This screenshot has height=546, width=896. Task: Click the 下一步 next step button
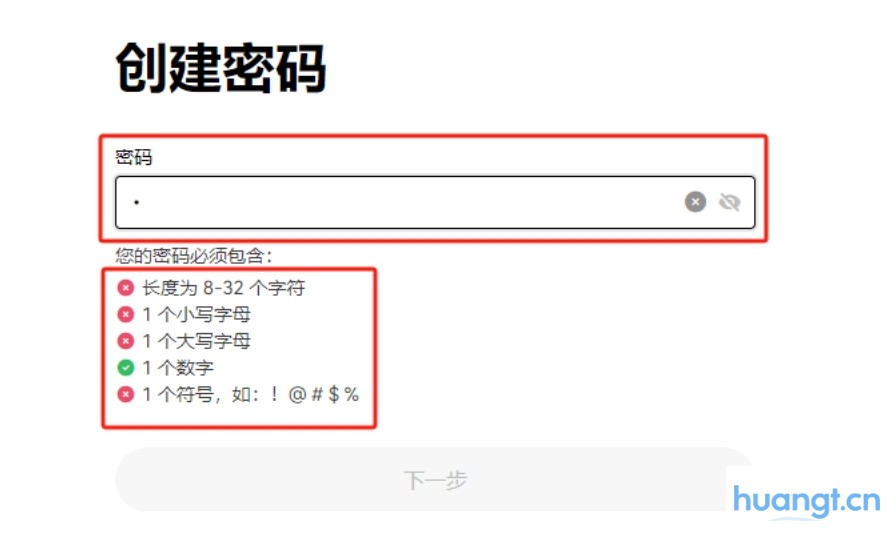435,480
